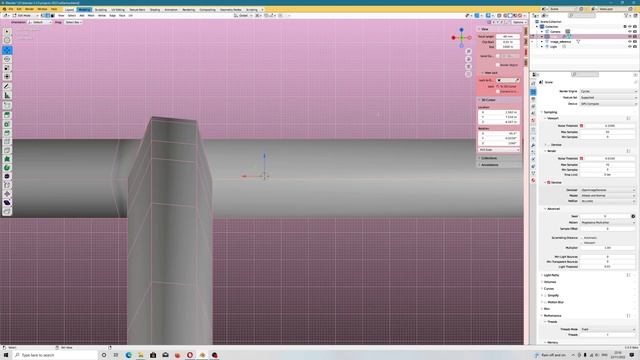Open the Drag Select Box dropdown
640x360 pixels.
(x=73, y=22)
